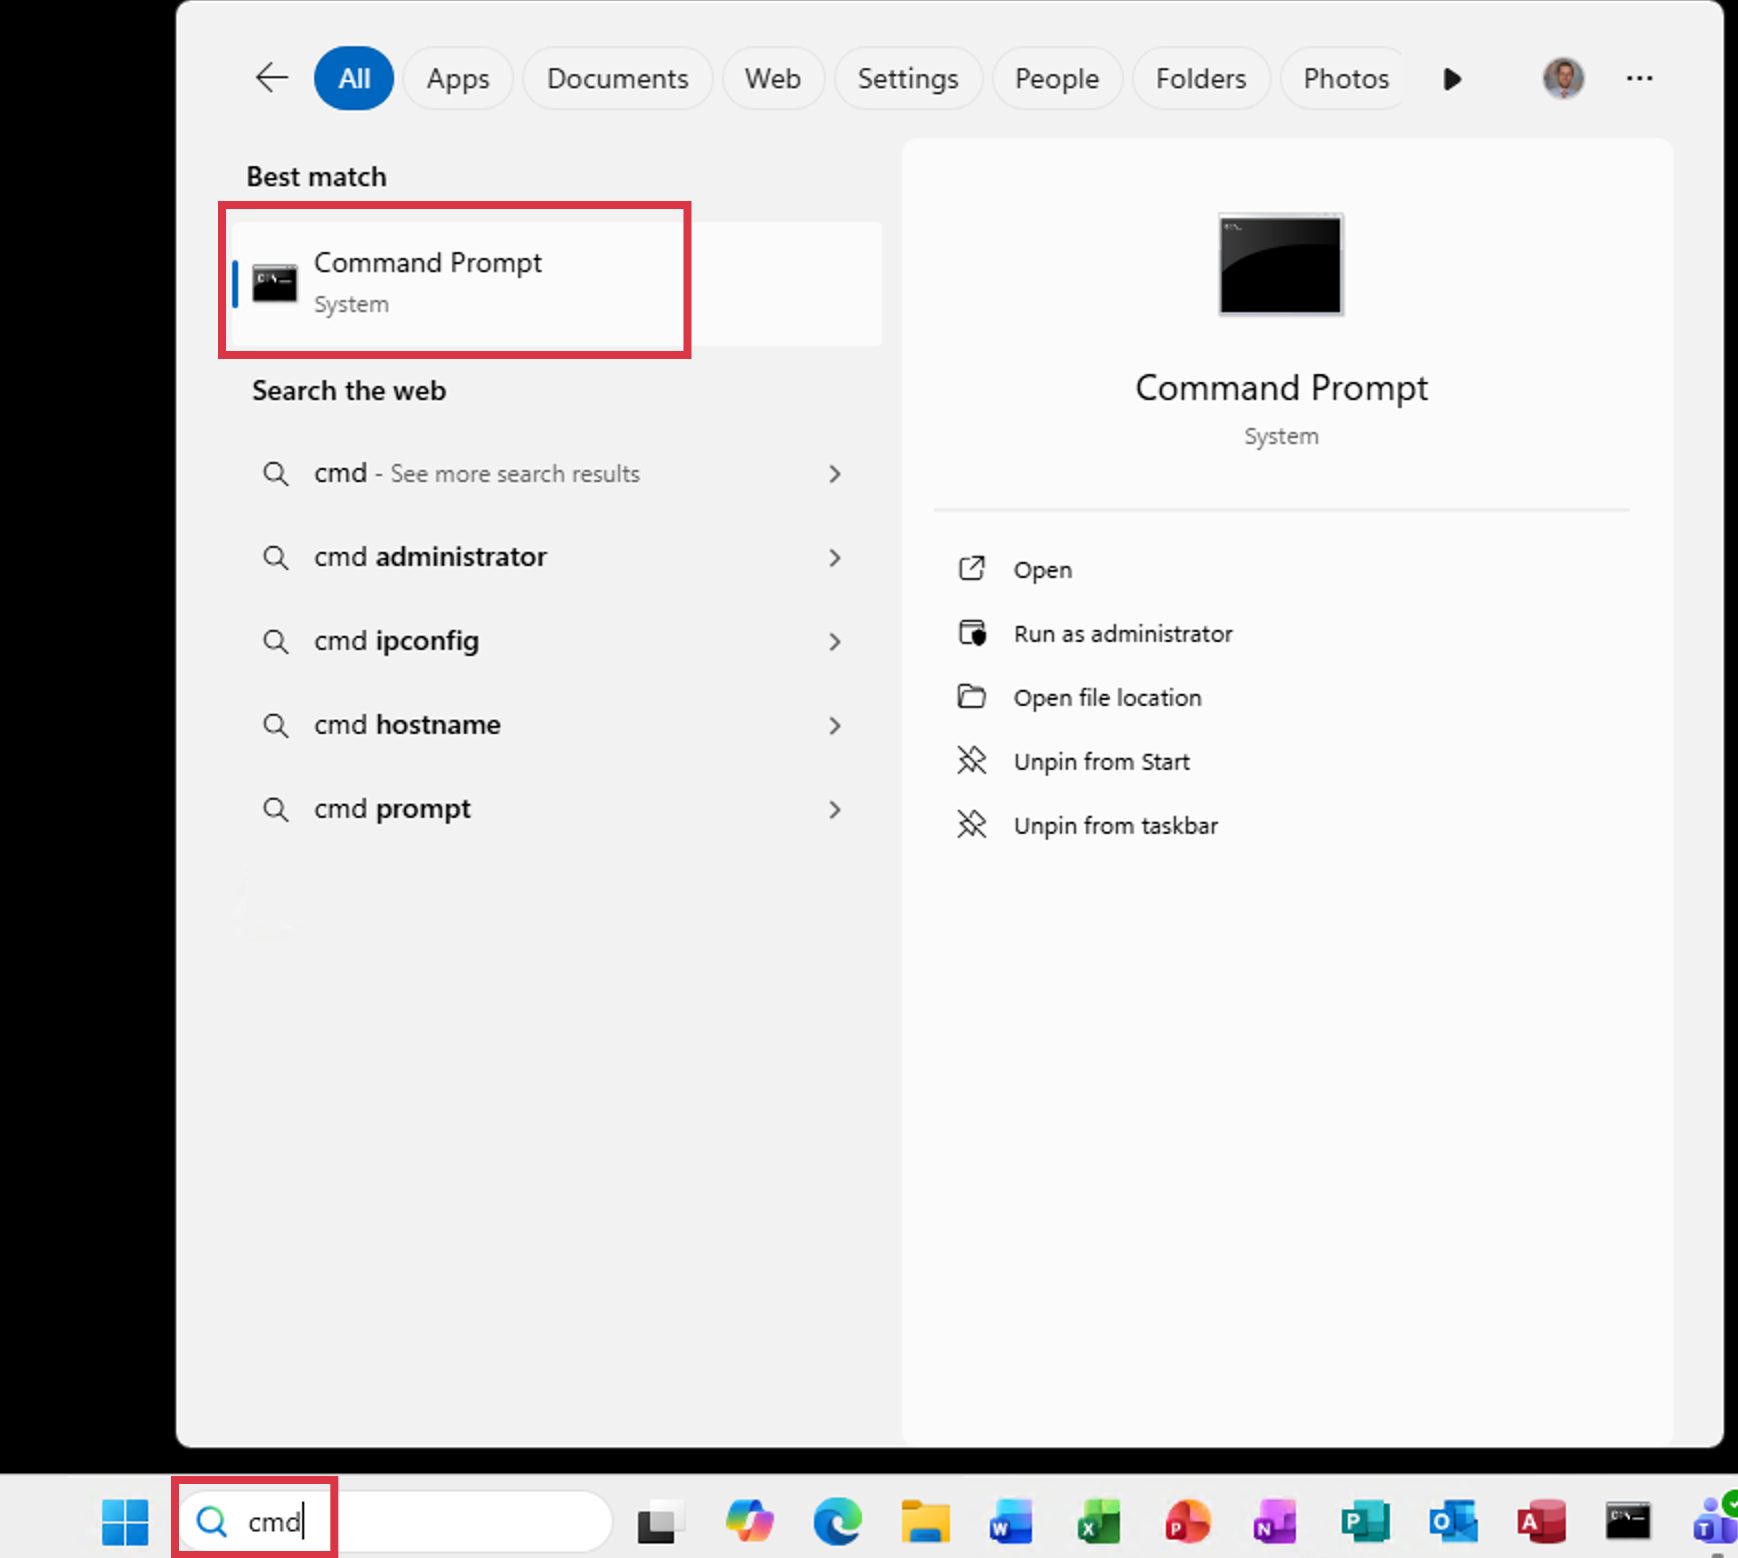This screenshot has height=1558, width=1738.
Task: Open Excel from the taskbar
Action: point(1098,1521)
